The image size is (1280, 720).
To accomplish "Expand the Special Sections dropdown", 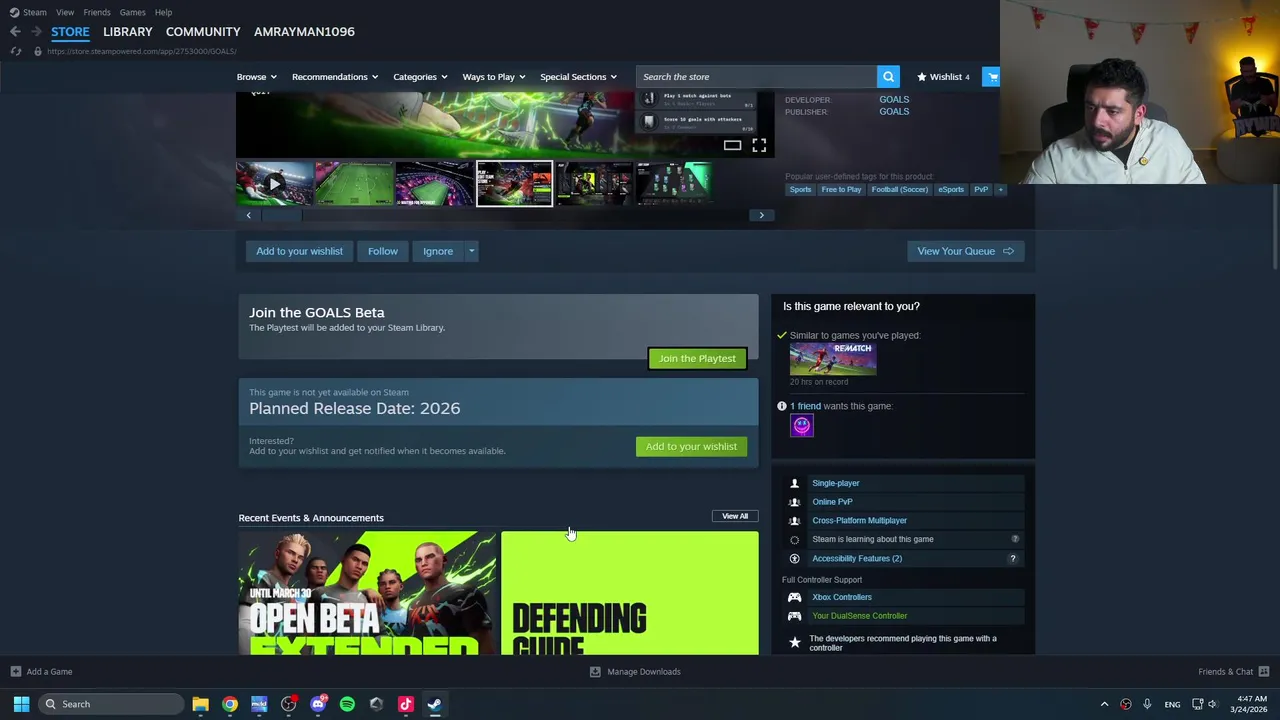I will 578,77.
